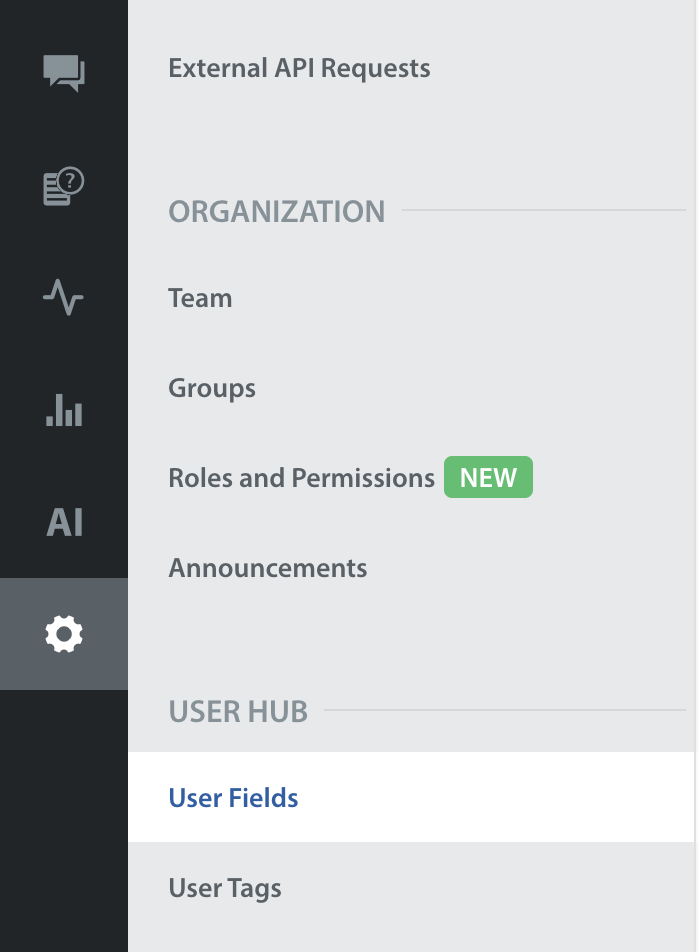Screen dimensions: 698x952
Task: Click empty dark sidebar area below gear
Action: point(64,820)
